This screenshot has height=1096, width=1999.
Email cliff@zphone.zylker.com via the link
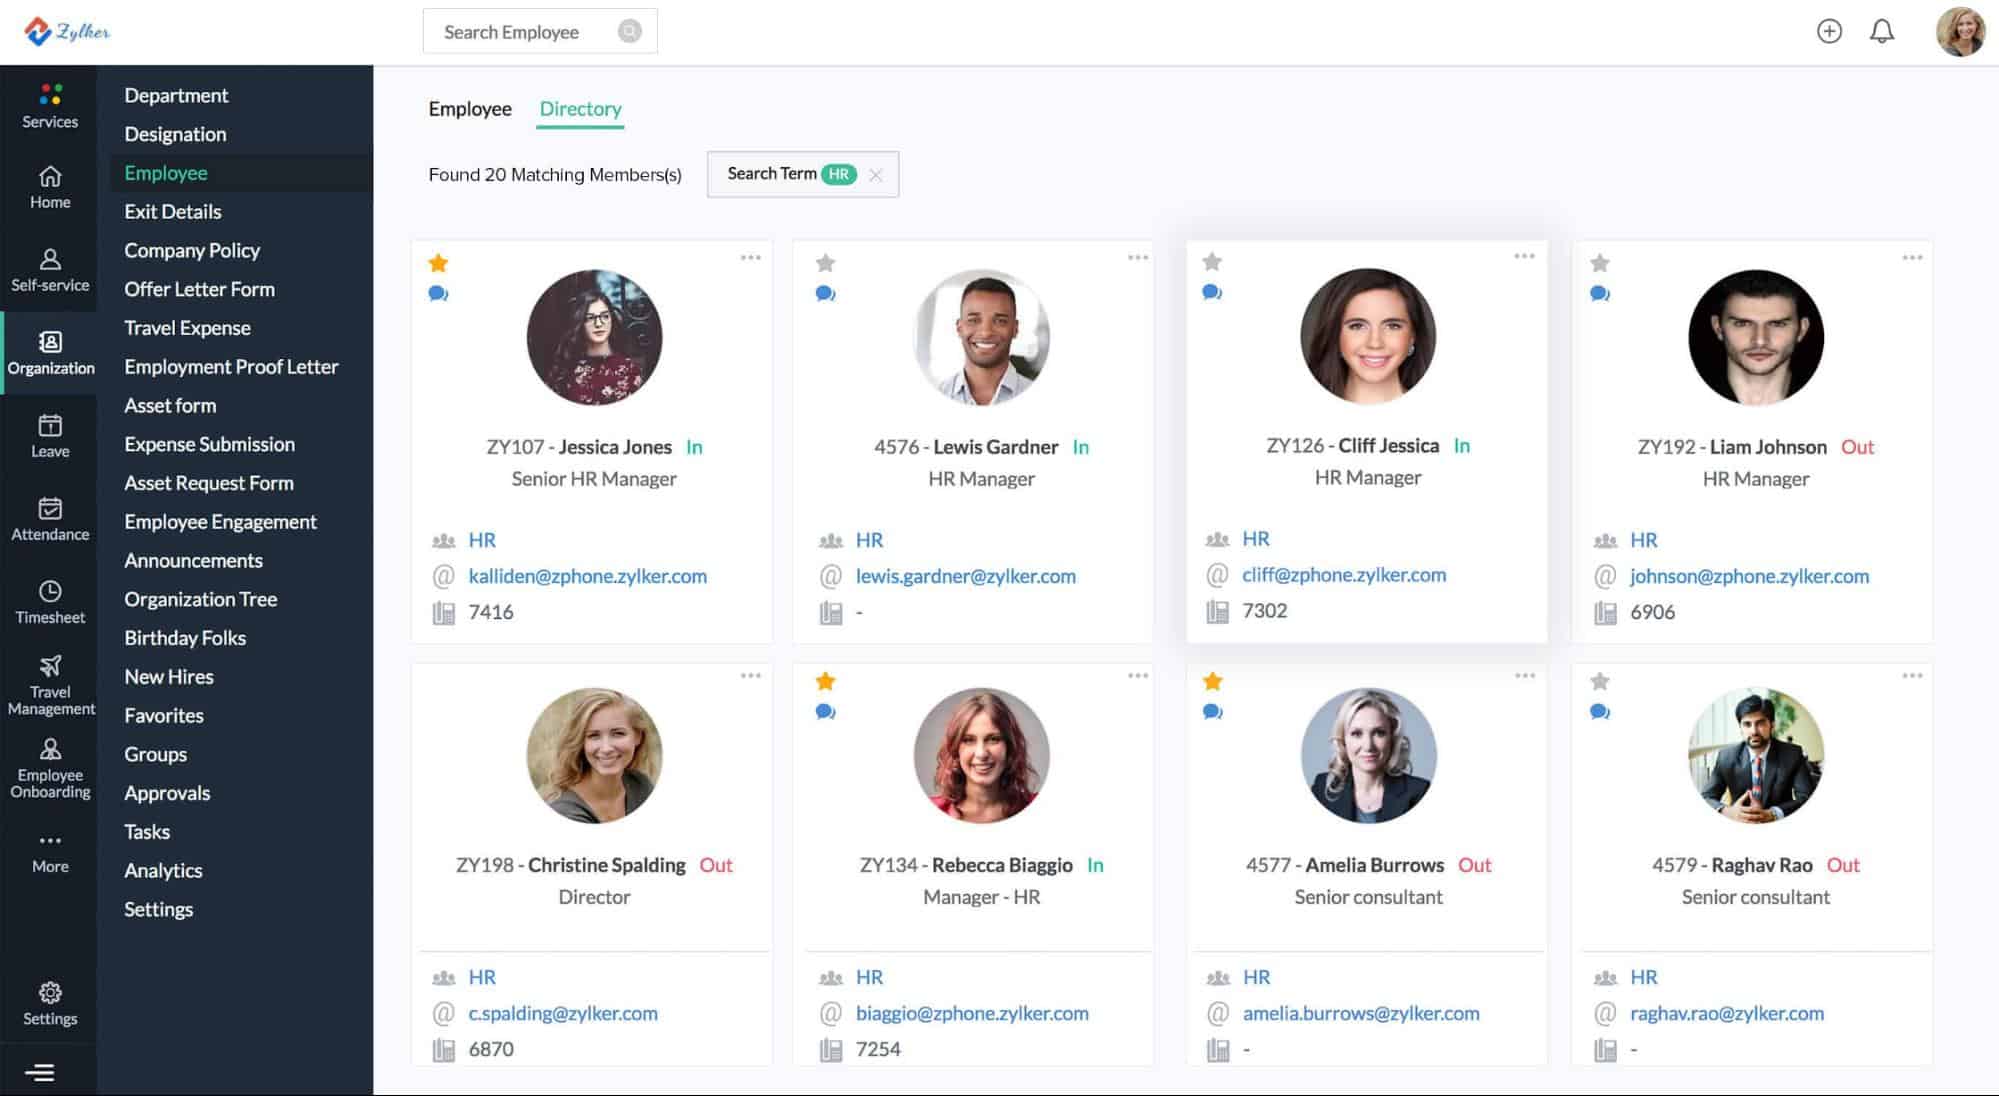pos(1344,575)
